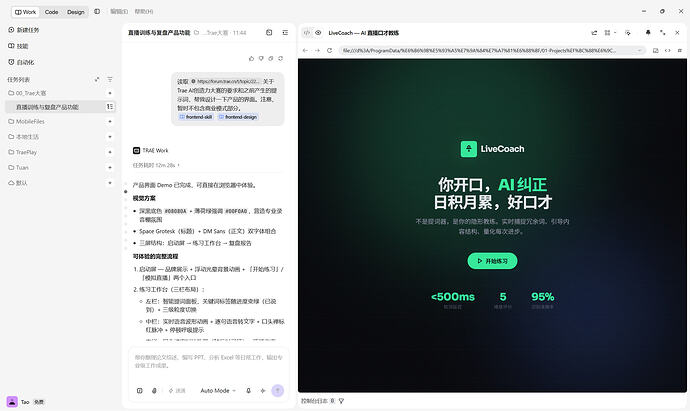This screenshot has width=690, height=411.
Task: Toggle the eye preview icon in the preview header
Action: click(x=318, y=33)
